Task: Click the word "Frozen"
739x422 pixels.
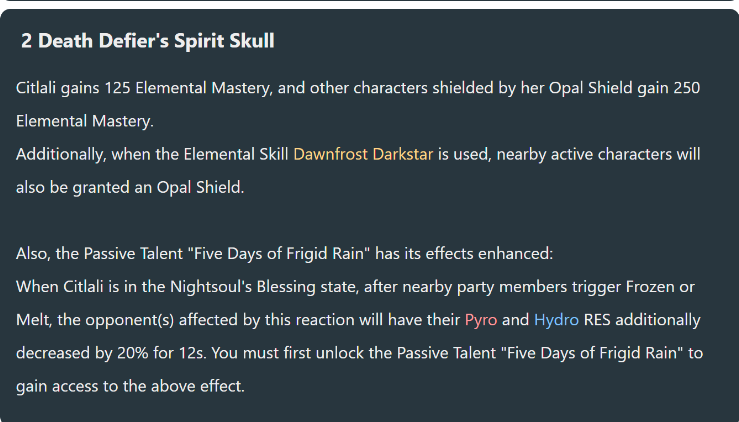Action: coord(652,287)
